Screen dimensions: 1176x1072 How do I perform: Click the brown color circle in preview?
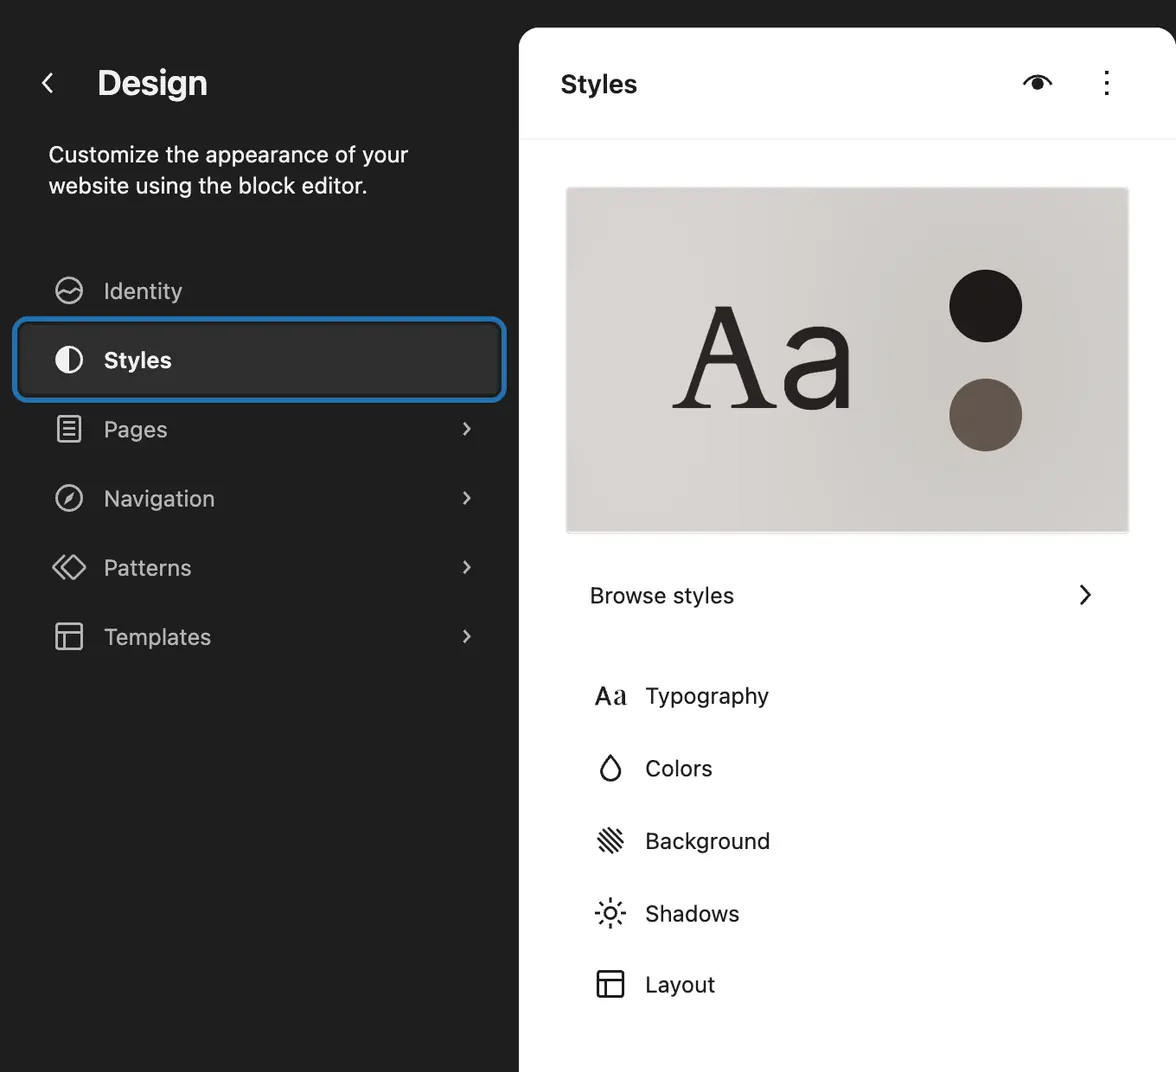986,415
